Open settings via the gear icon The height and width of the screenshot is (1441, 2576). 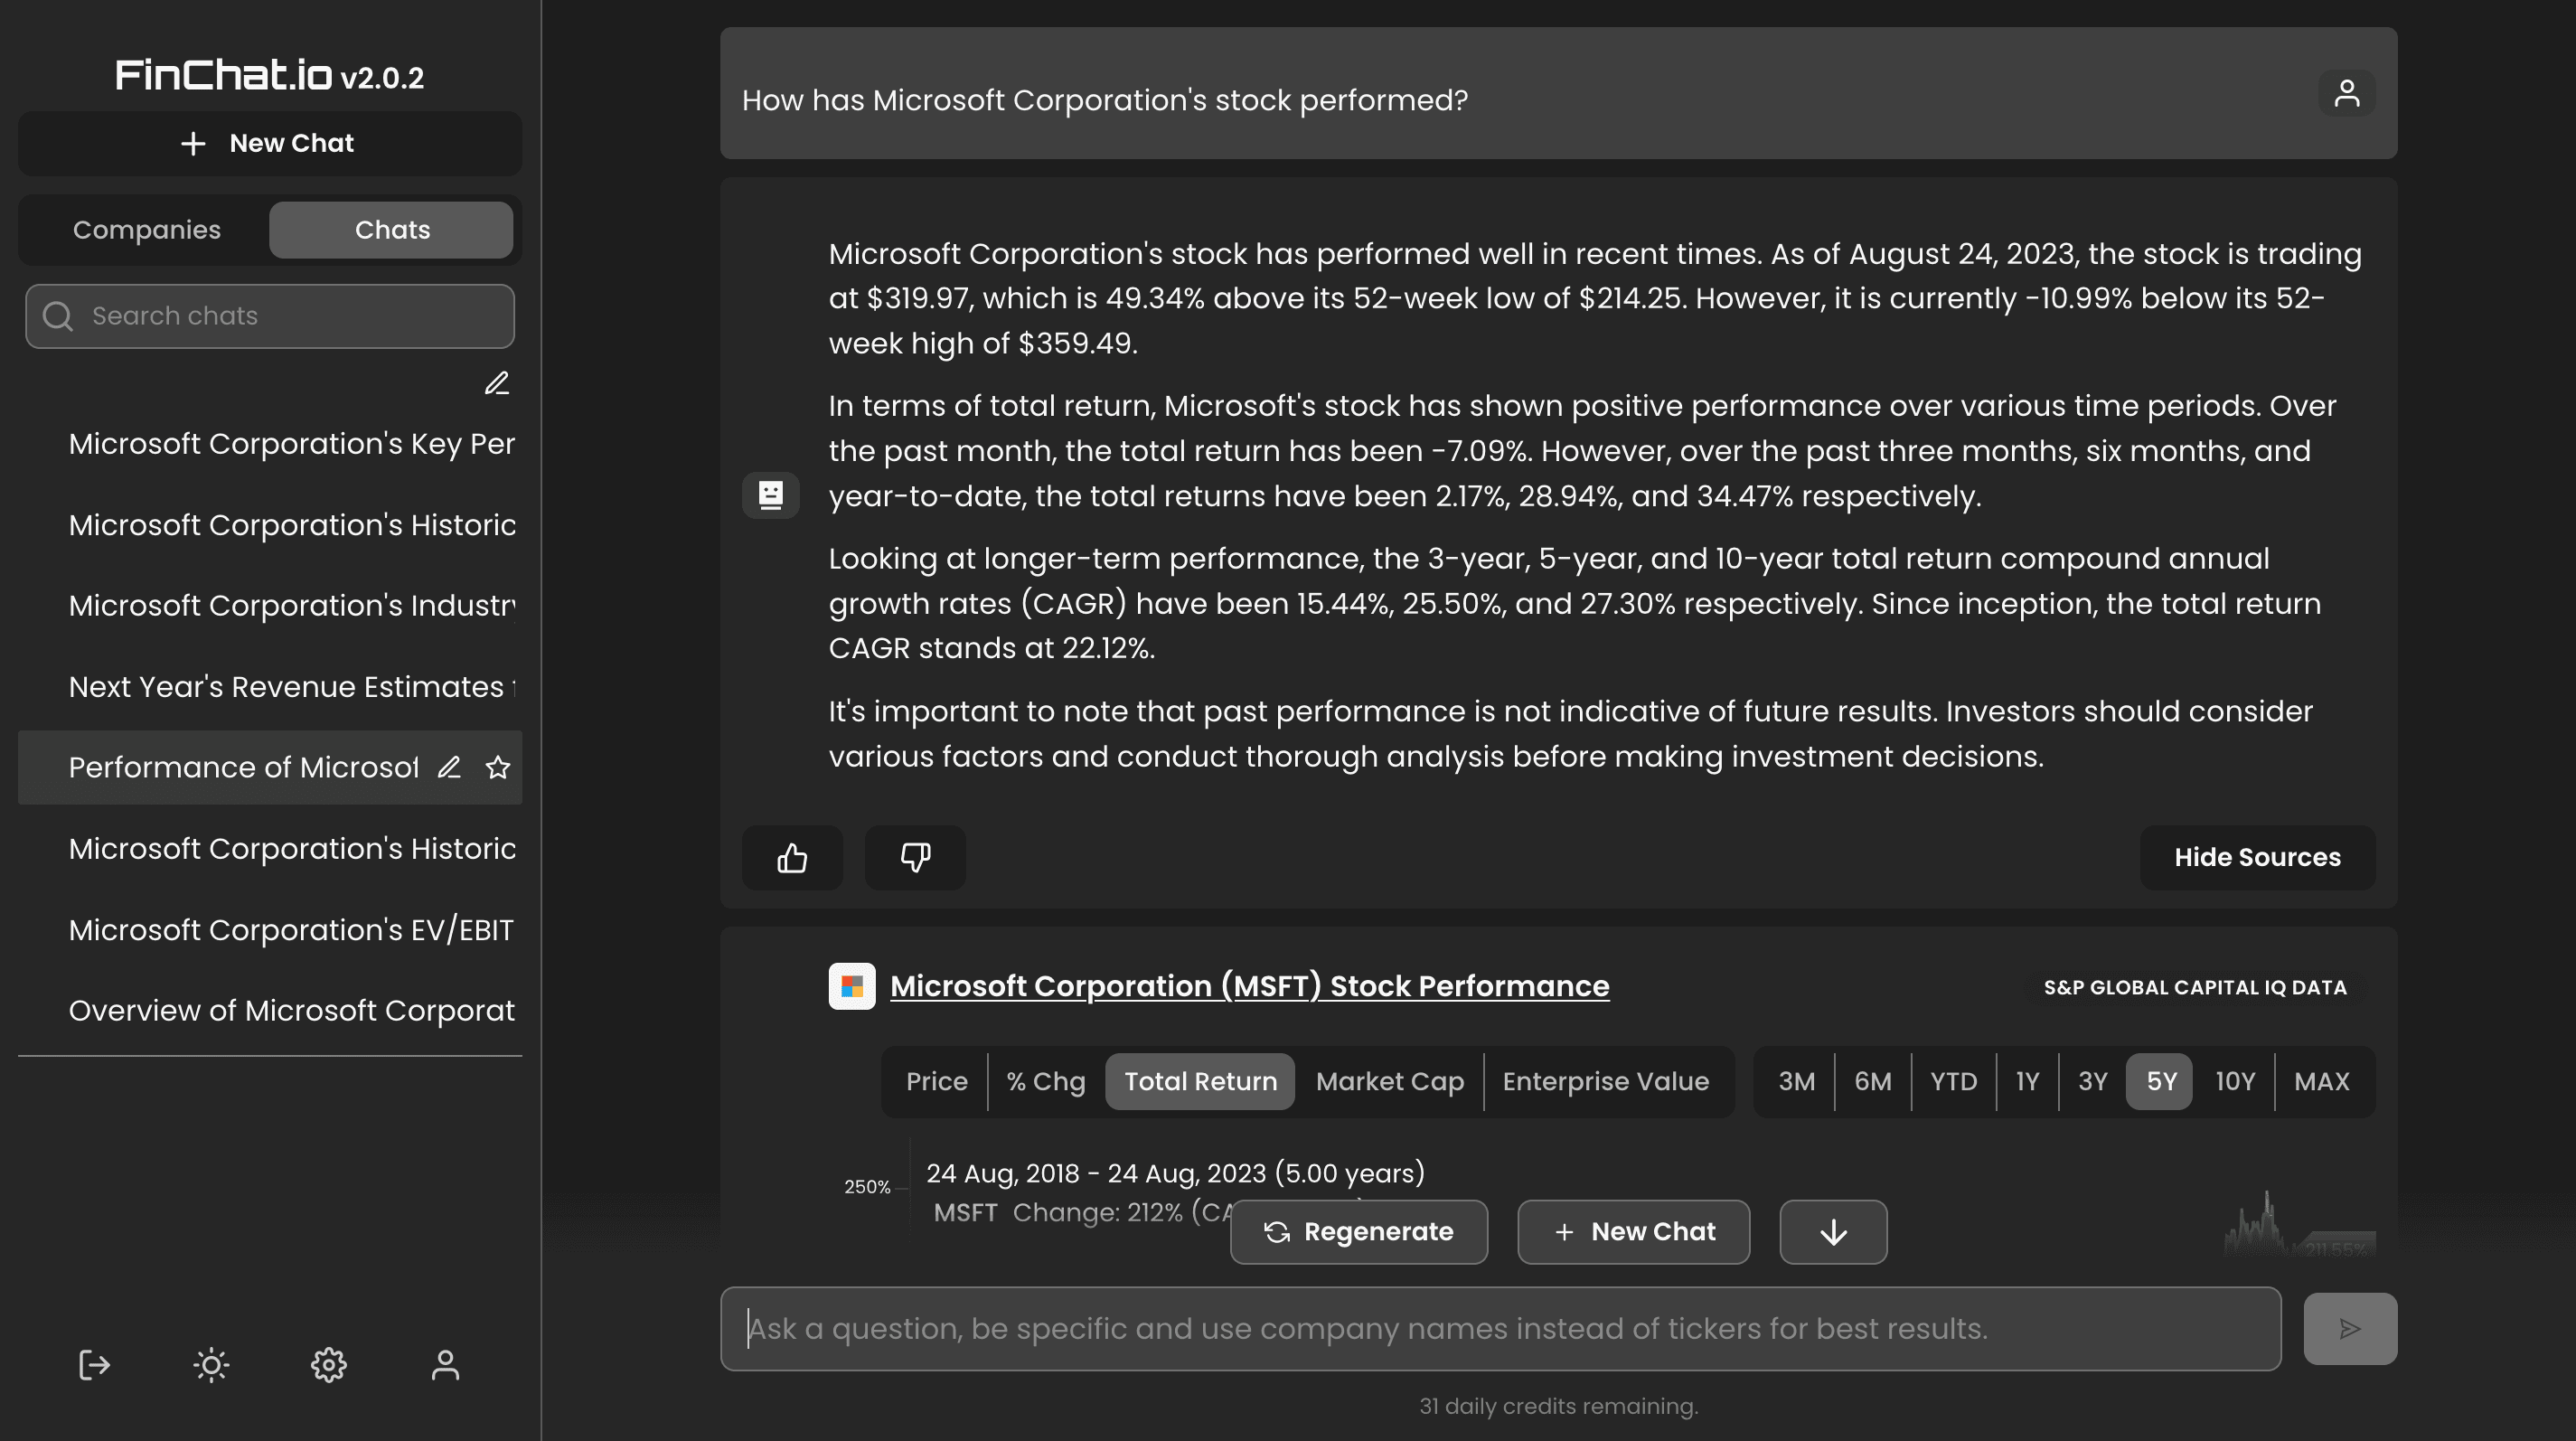coord(328,1365)
